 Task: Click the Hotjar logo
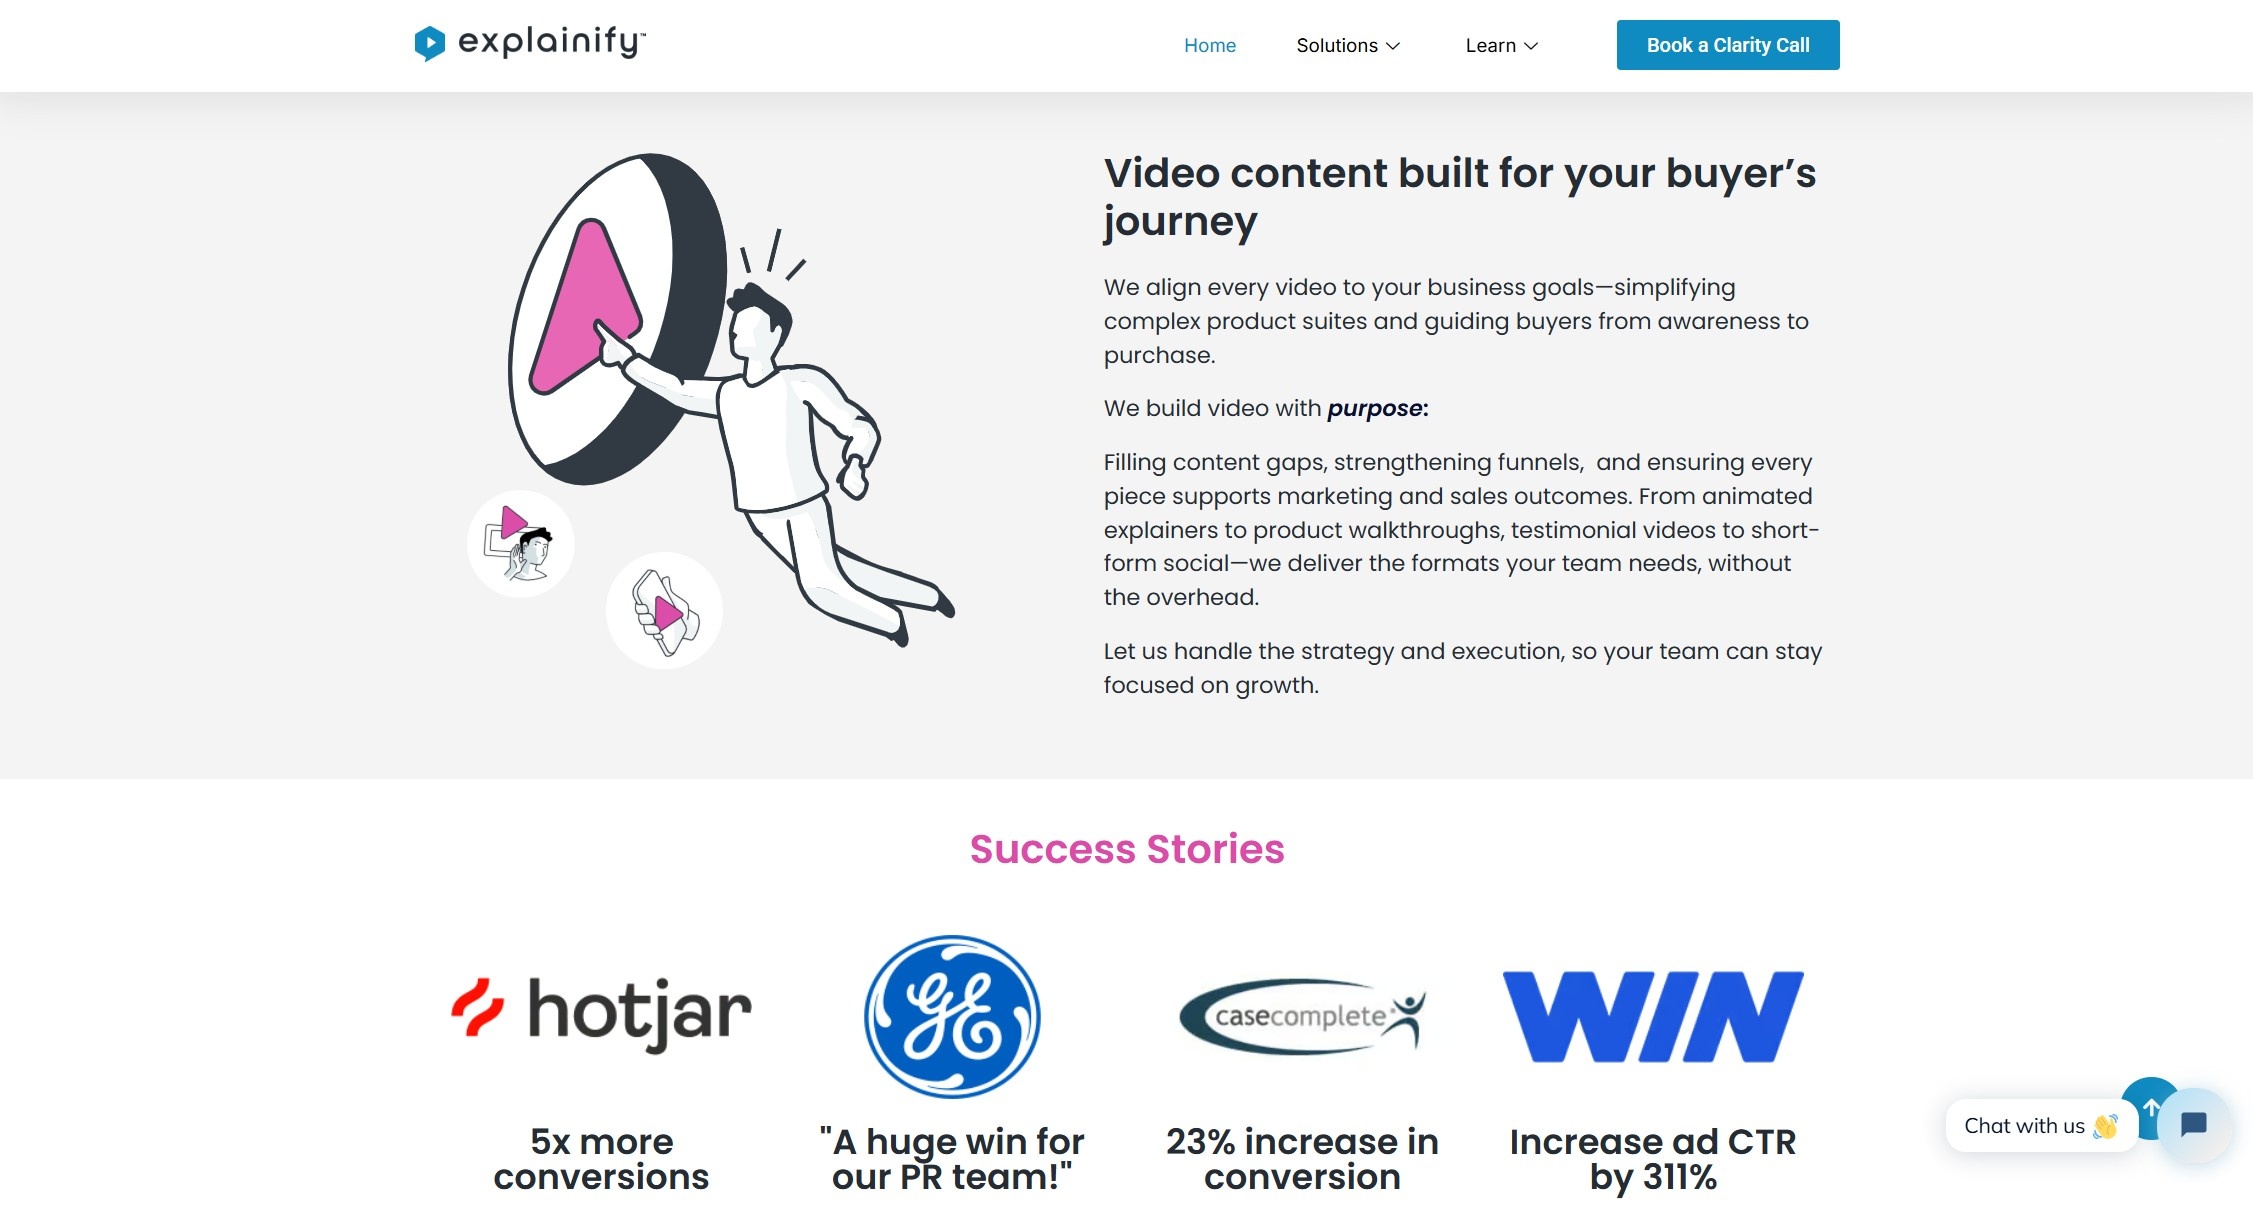pos(601,1012)
